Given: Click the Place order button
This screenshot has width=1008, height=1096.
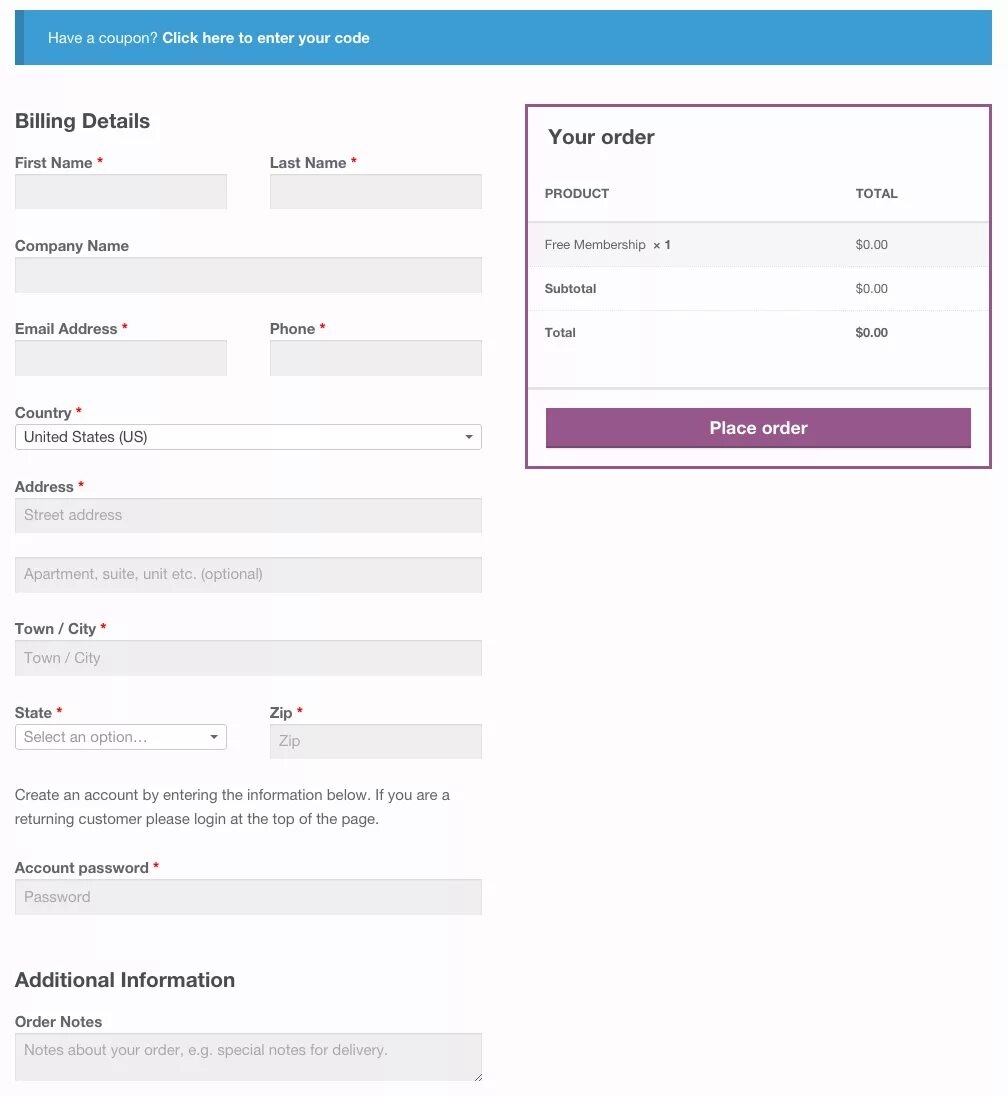Looking at the screenshot, I should tap(758, 428).
